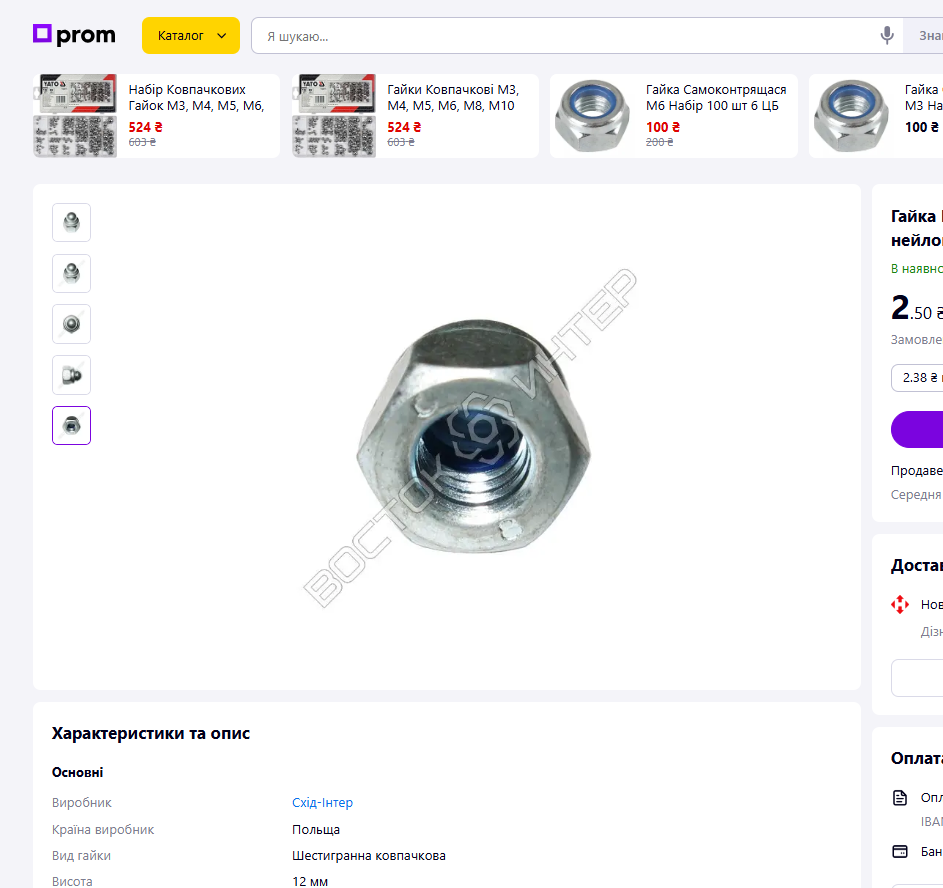Click the bank card payment icon
Image resolution: width=943 pixels, height=888 pixels.
click(900, 851)
